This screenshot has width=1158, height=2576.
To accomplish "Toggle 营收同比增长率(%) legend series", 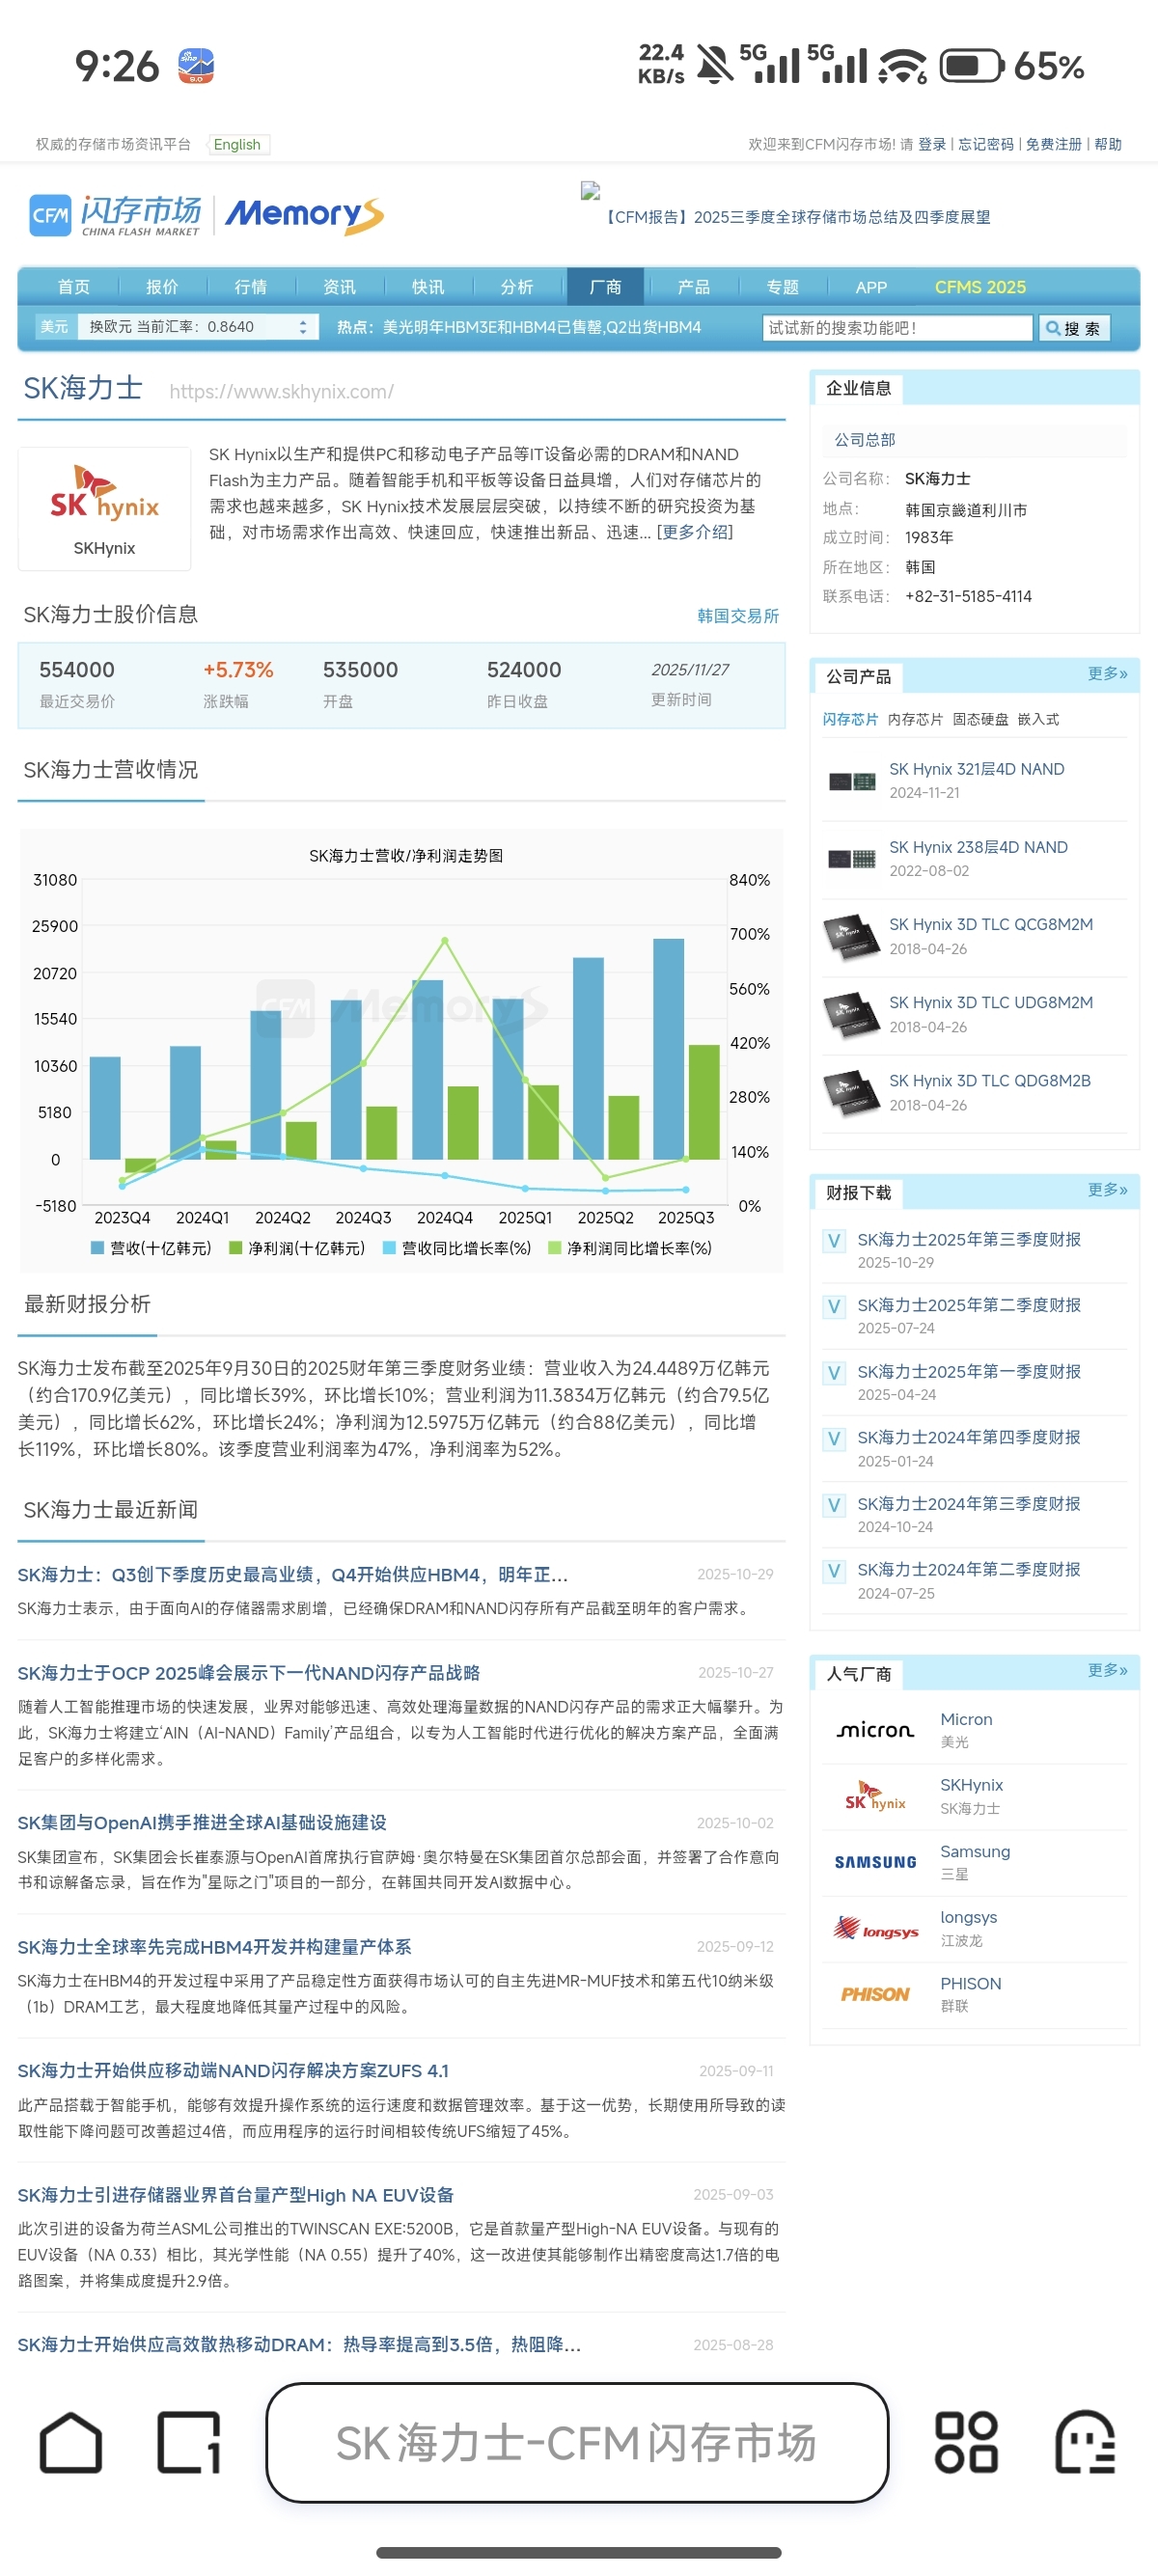I will [457, 1248].
